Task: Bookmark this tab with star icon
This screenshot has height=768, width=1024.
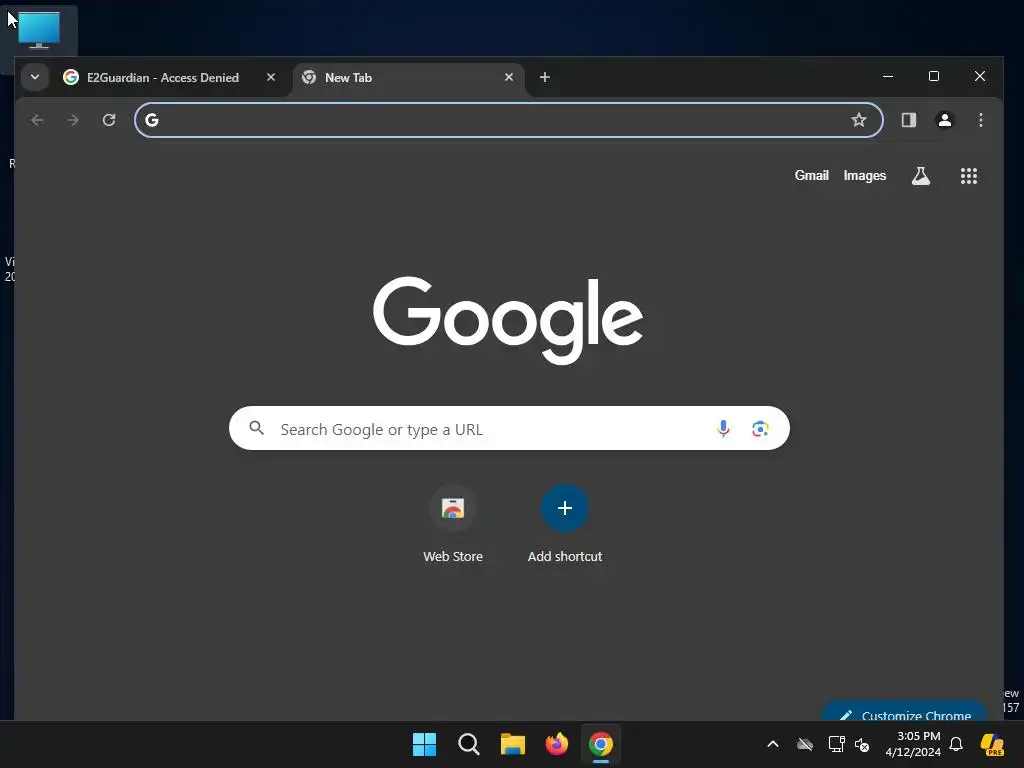Action: click(859, 120)
